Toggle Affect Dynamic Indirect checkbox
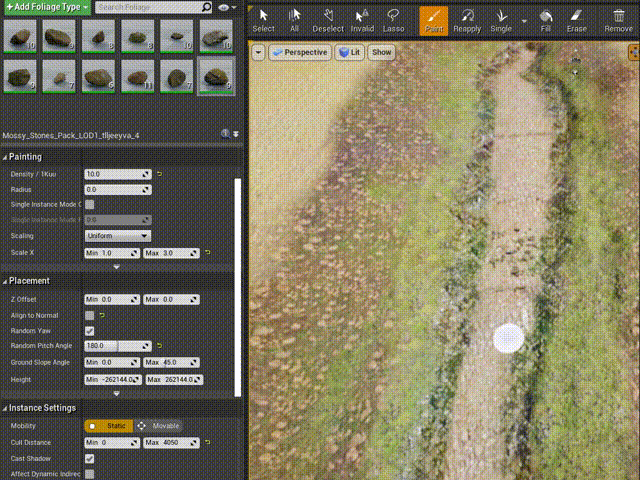Screen dimensions: 640x480 (89, 474)
